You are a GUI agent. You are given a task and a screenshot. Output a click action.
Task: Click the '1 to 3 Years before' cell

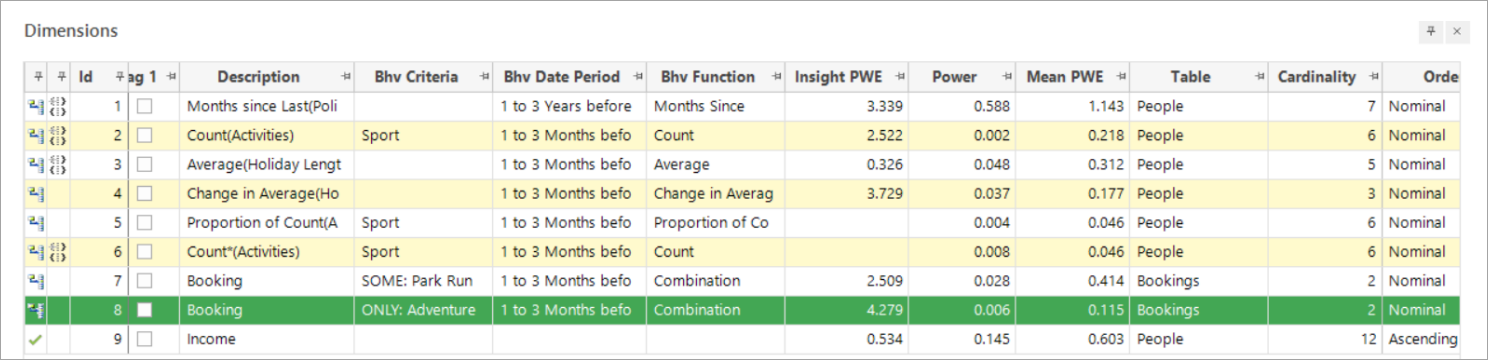point(569,106)
